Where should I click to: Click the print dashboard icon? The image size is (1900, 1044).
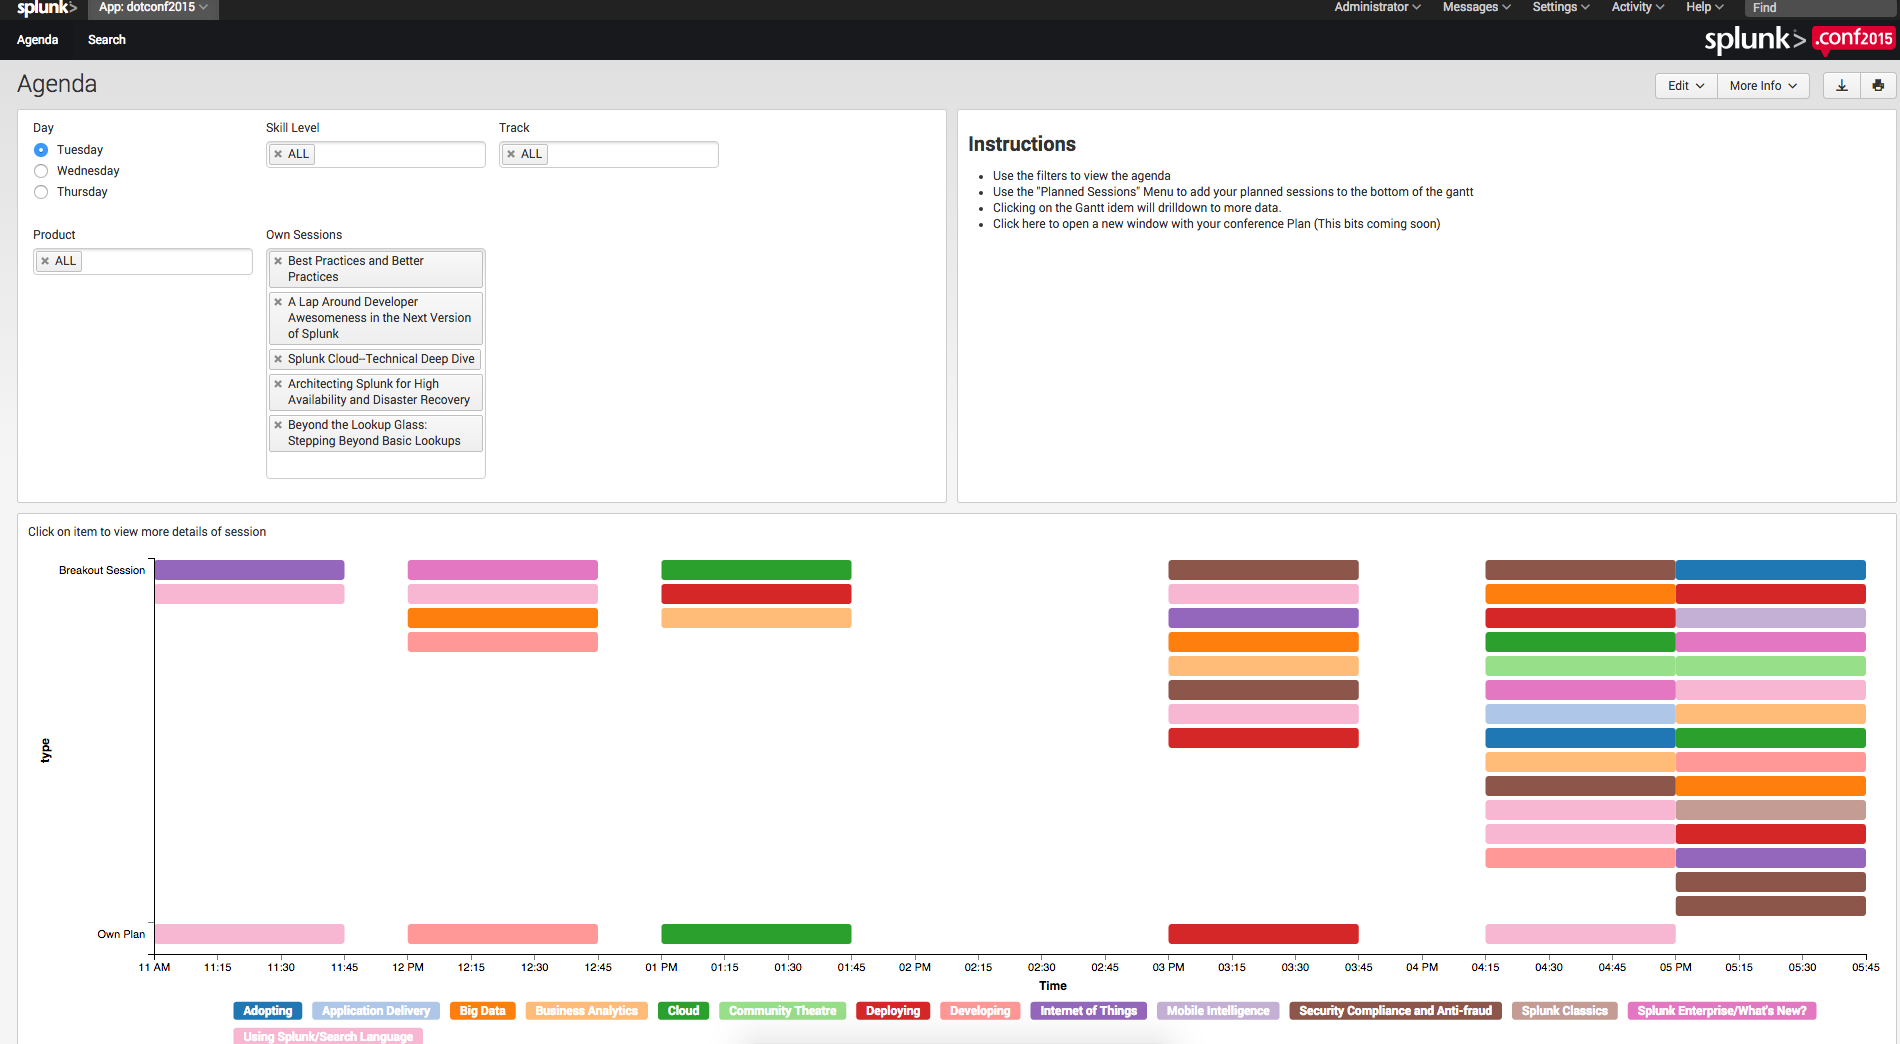(1877, 86)
